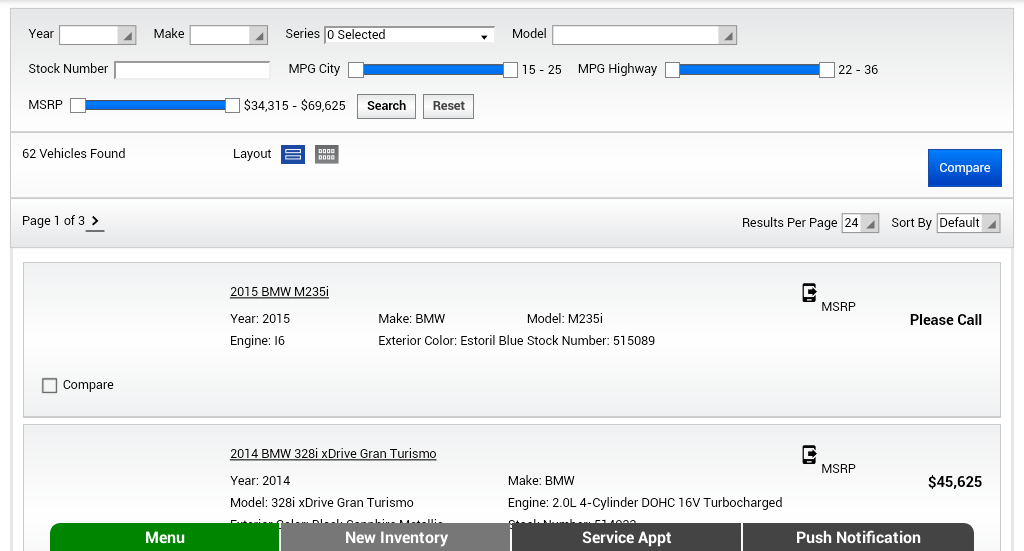Click MSRP slider minimum handle

[78, 105]
